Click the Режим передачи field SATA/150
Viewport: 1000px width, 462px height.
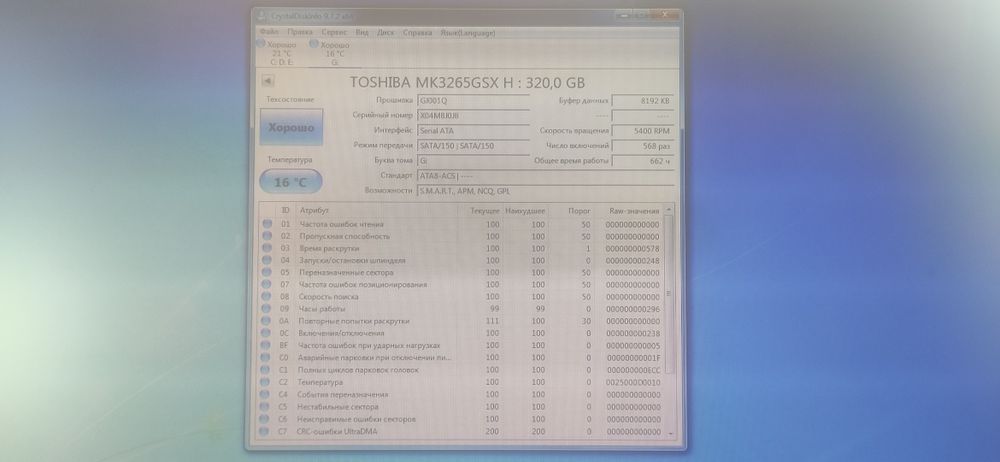[x=473, y=145]
